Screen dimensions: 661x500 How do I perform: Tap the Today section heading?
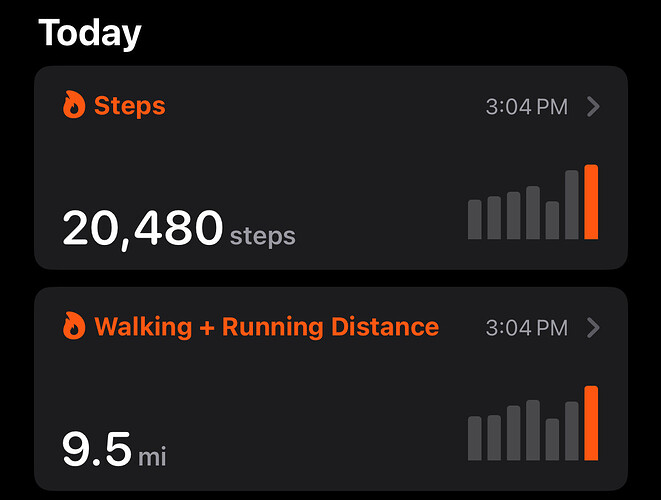[x=90, y=34]
